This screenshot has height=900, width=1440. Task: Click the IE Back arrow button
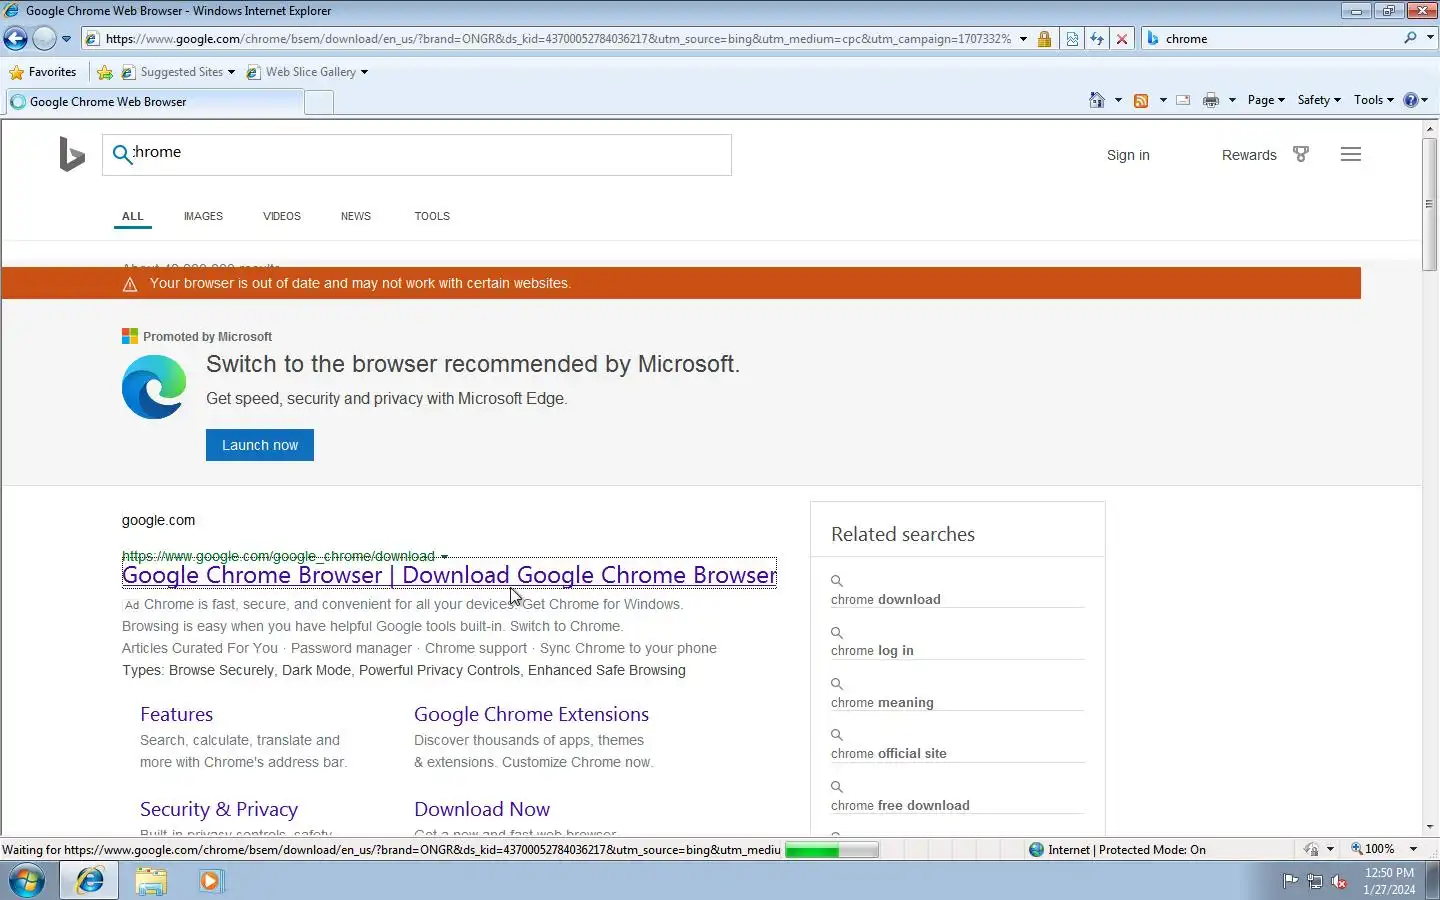click(15, 39)
